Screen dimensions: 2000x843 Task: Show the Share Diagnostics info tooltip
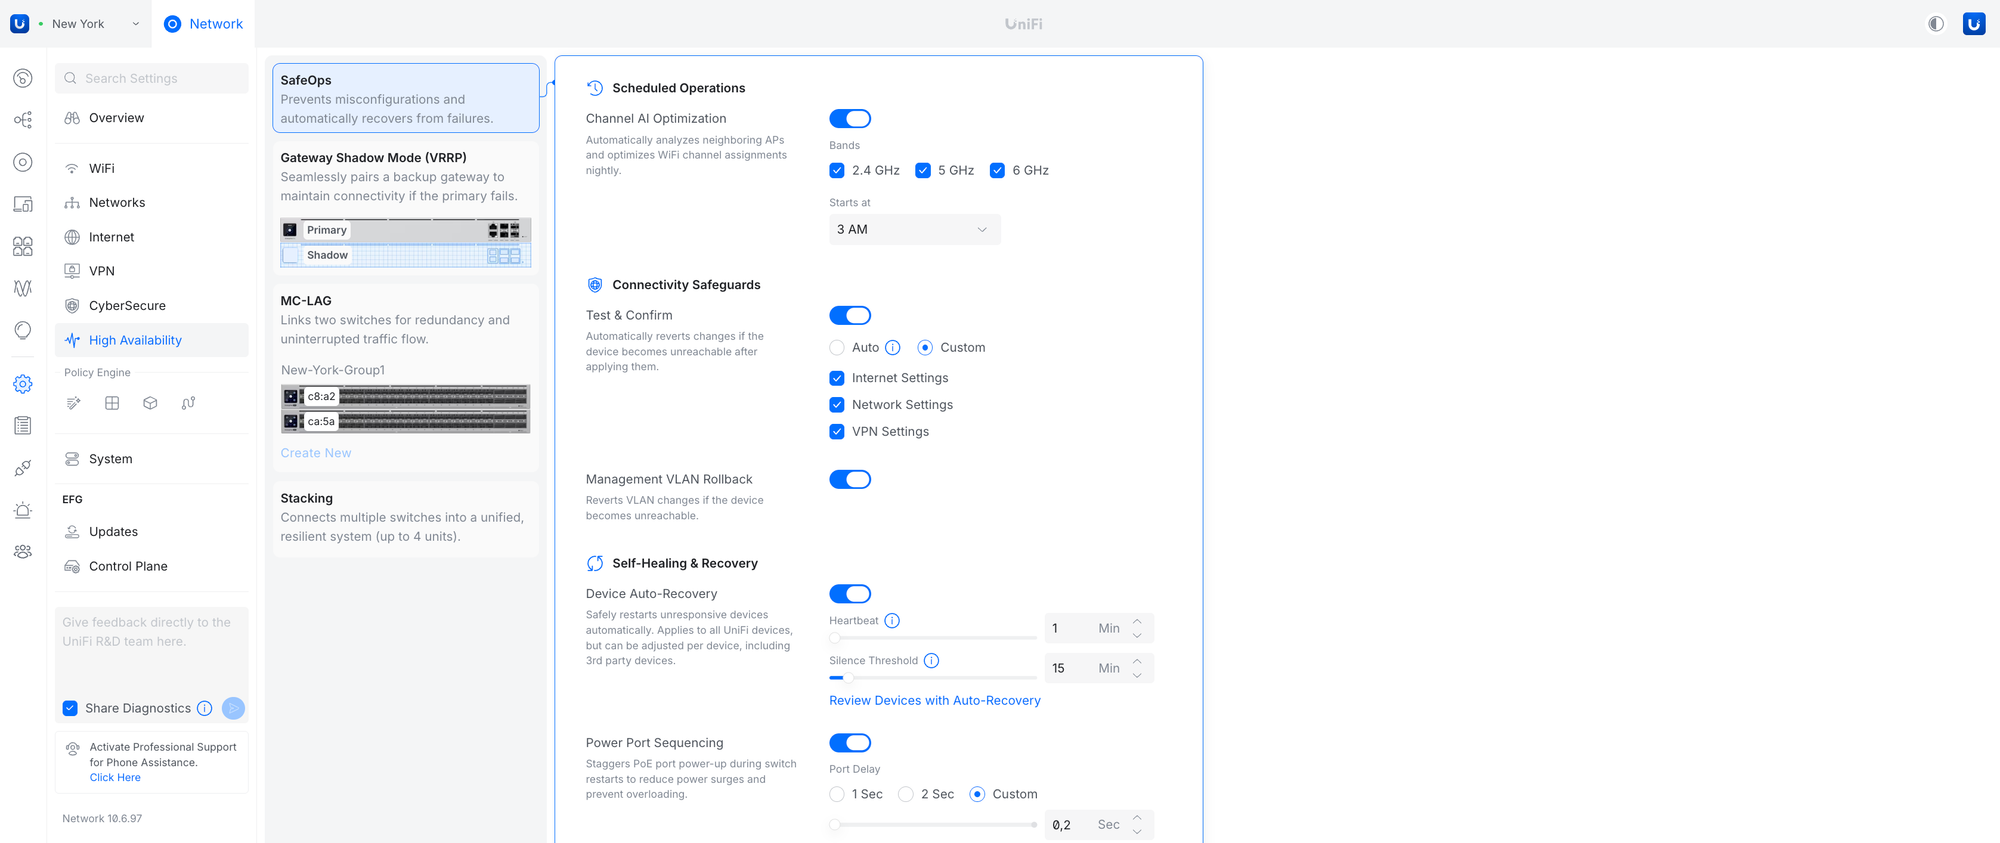(x=204, y=708)
